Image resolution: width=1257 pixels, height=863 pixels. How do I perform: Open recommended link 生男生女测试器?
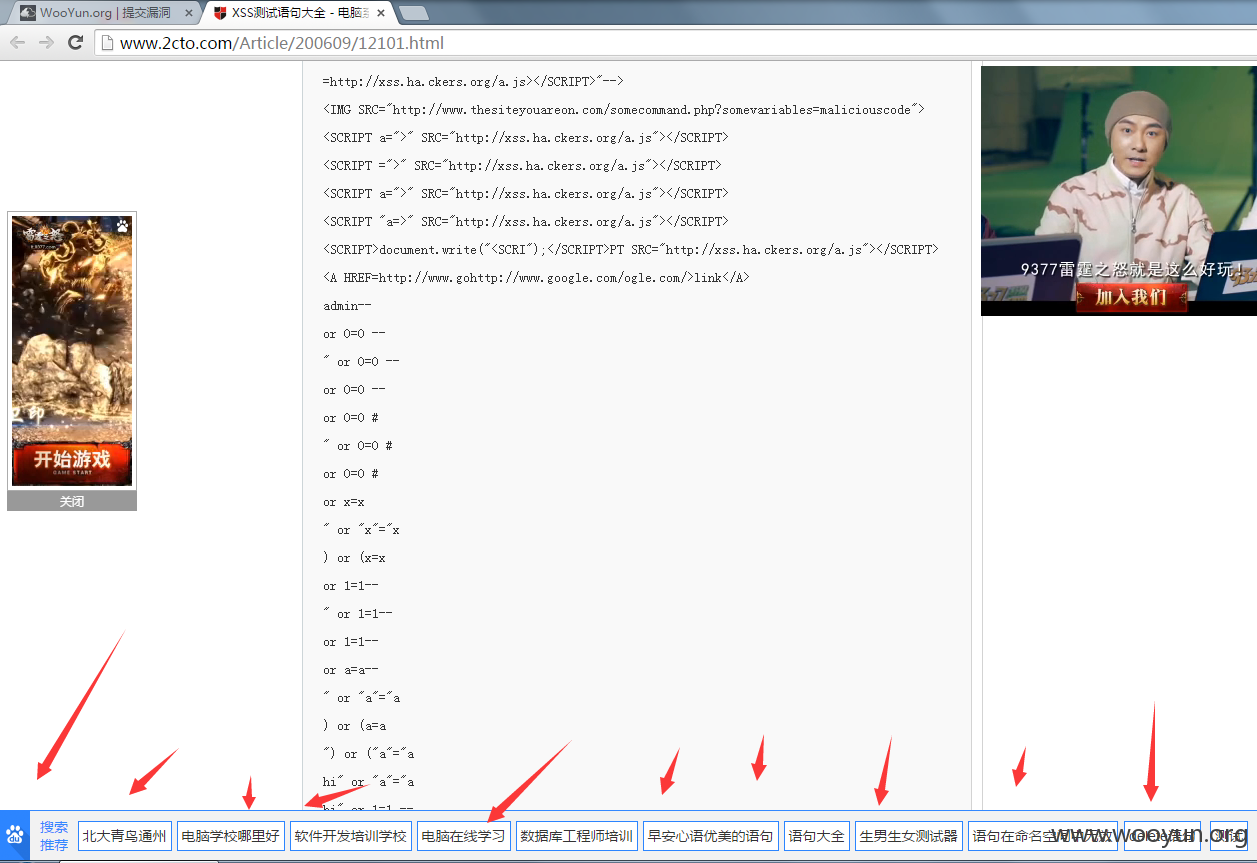909,836
